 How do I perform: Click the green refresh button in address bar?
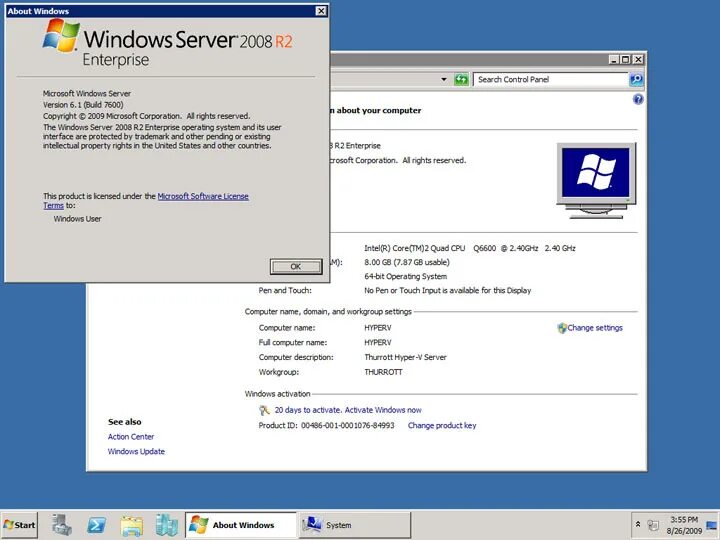point(461,79)
